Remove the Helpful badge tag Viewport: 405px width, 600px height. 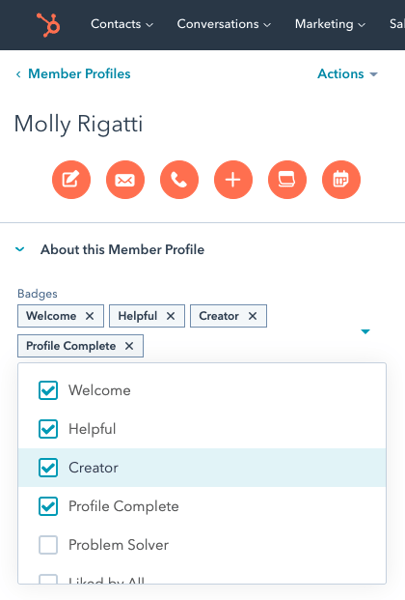click(171, 316)
